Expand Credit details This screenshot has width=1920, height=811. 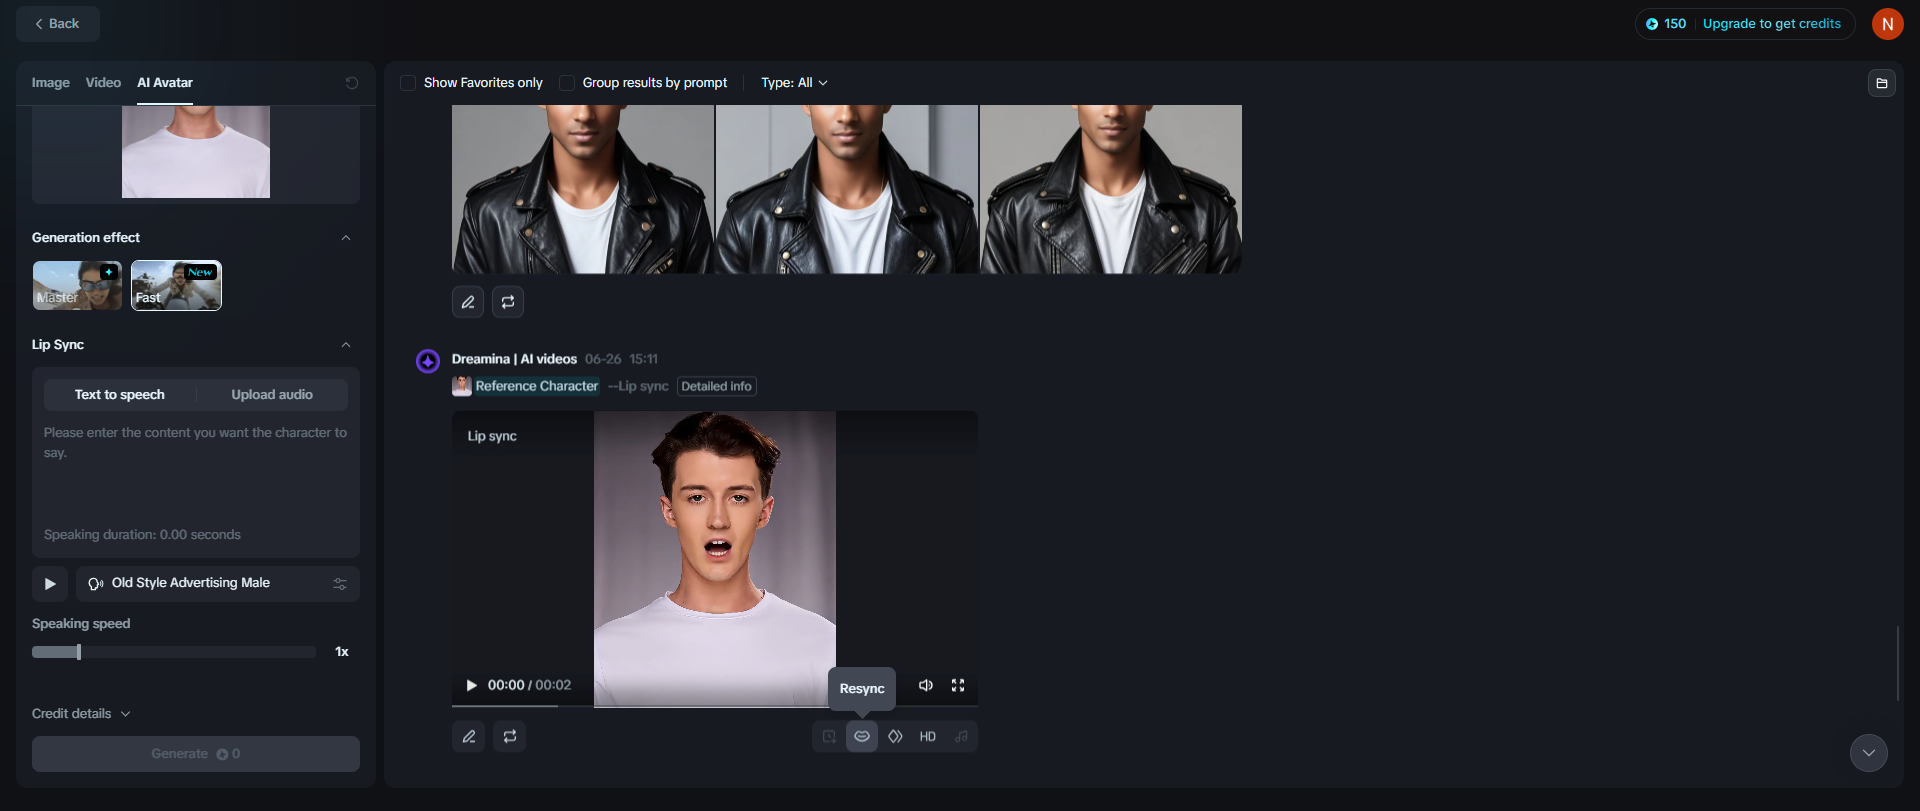[x=81, y=714]
